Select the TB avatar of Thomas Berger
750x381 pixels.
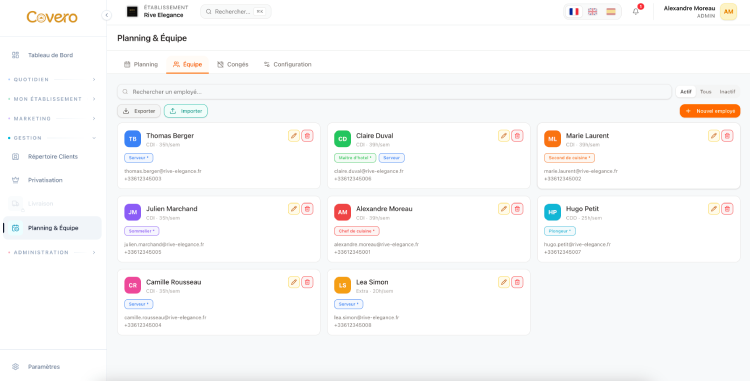pos(132,139)
